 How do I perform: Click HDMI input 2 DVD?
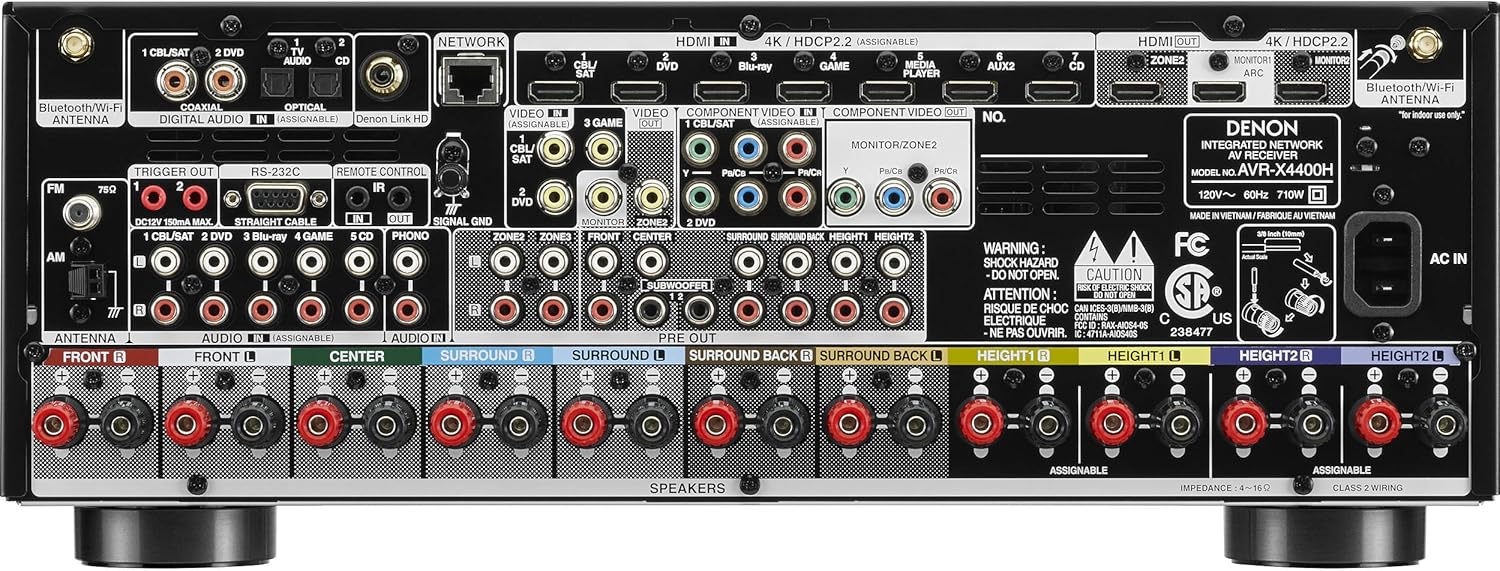pos(639,93)
